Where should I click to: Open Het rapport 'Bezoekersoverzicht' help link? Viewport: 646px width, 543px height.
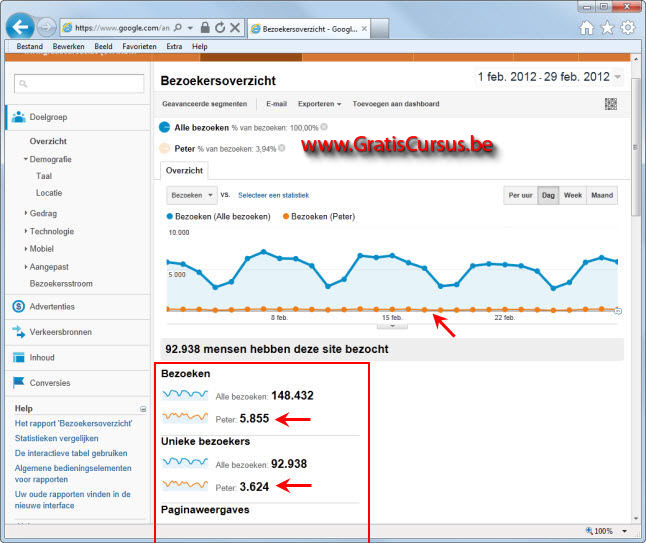(73, 424)
